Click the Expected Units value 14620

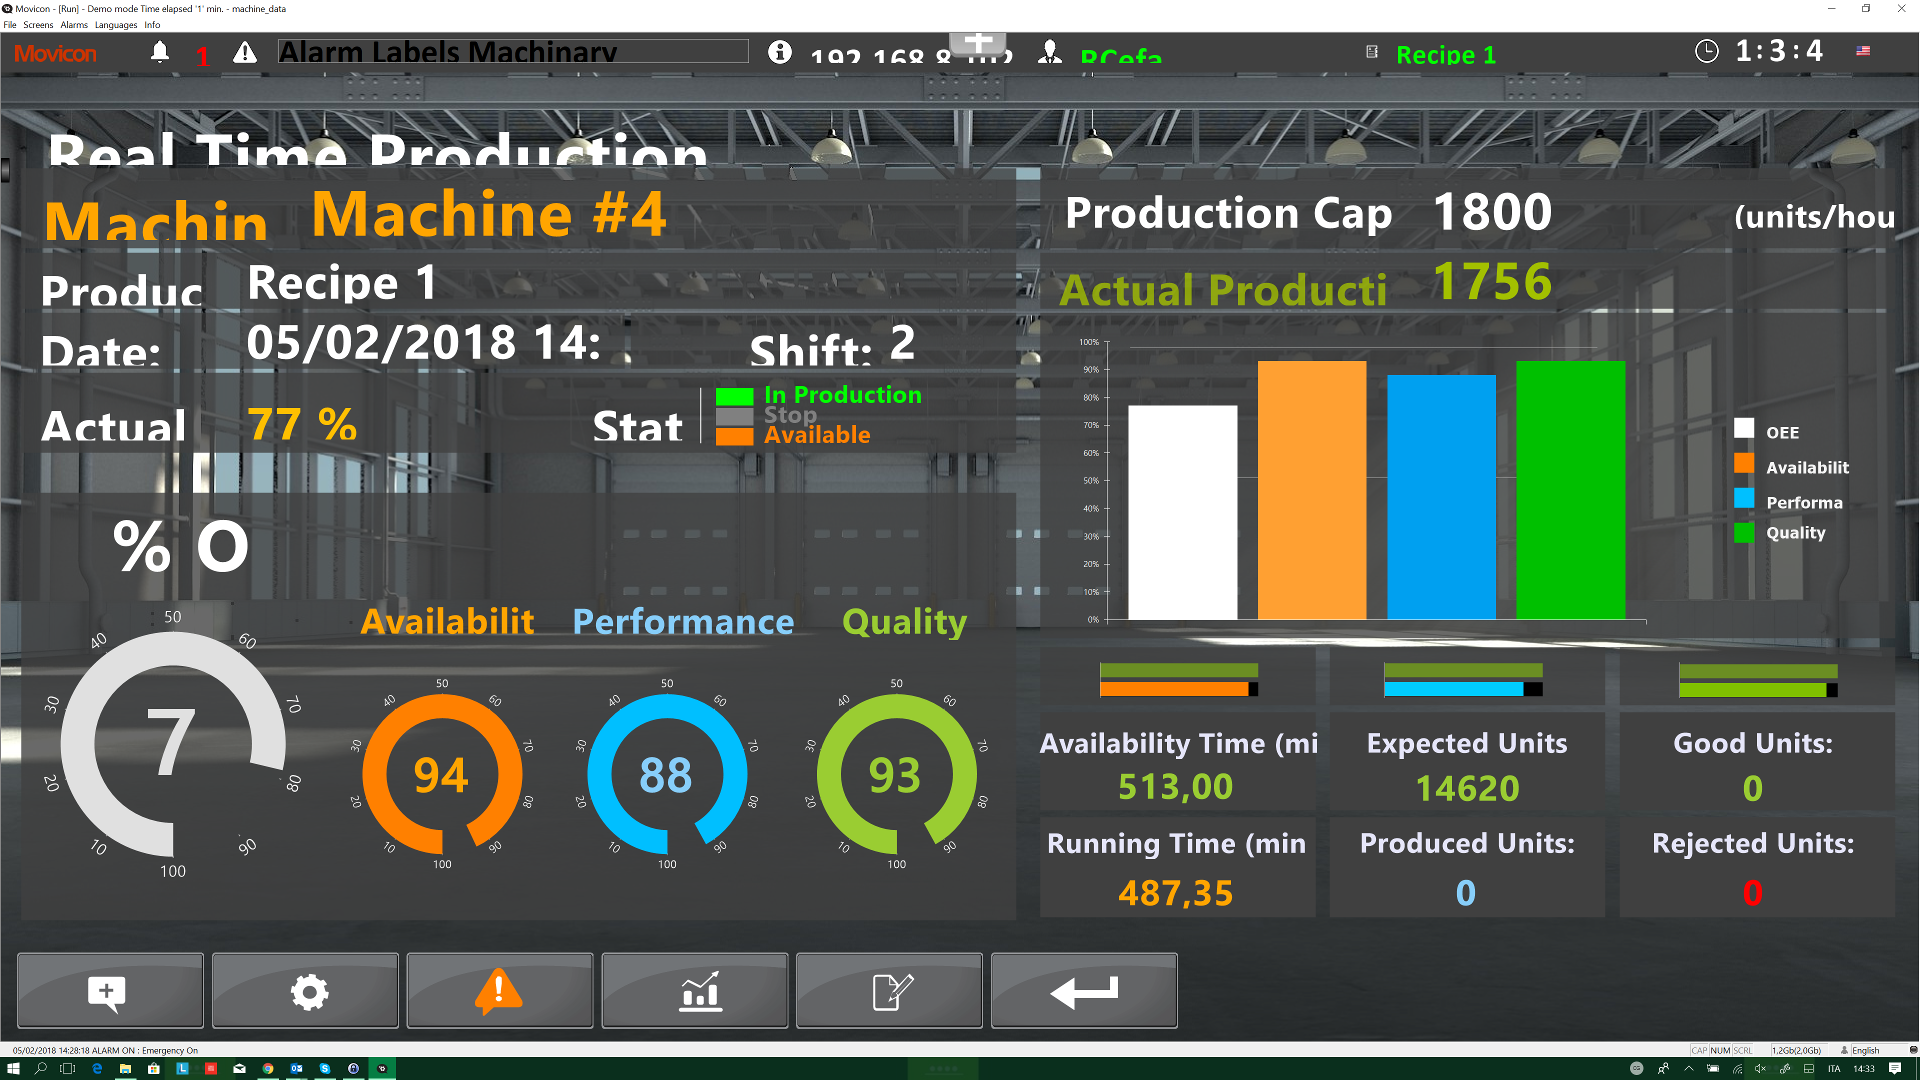(x=1467, y=789)
